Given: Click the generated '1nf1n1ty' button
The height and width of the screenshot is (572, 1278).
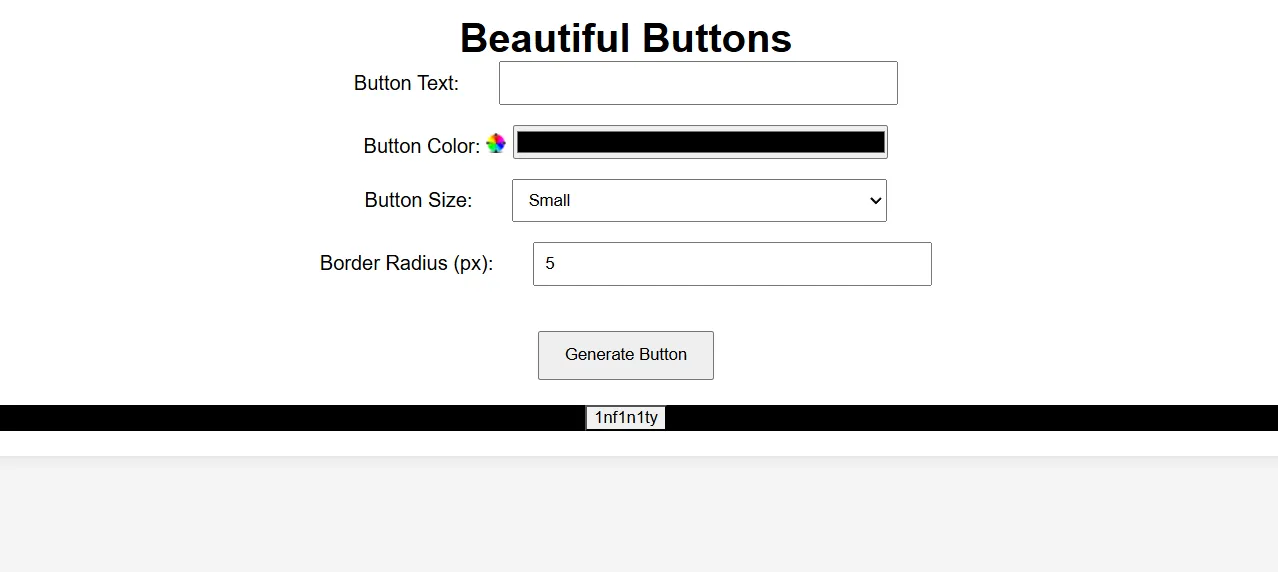Looking at the screenshot, I should 626,418.
